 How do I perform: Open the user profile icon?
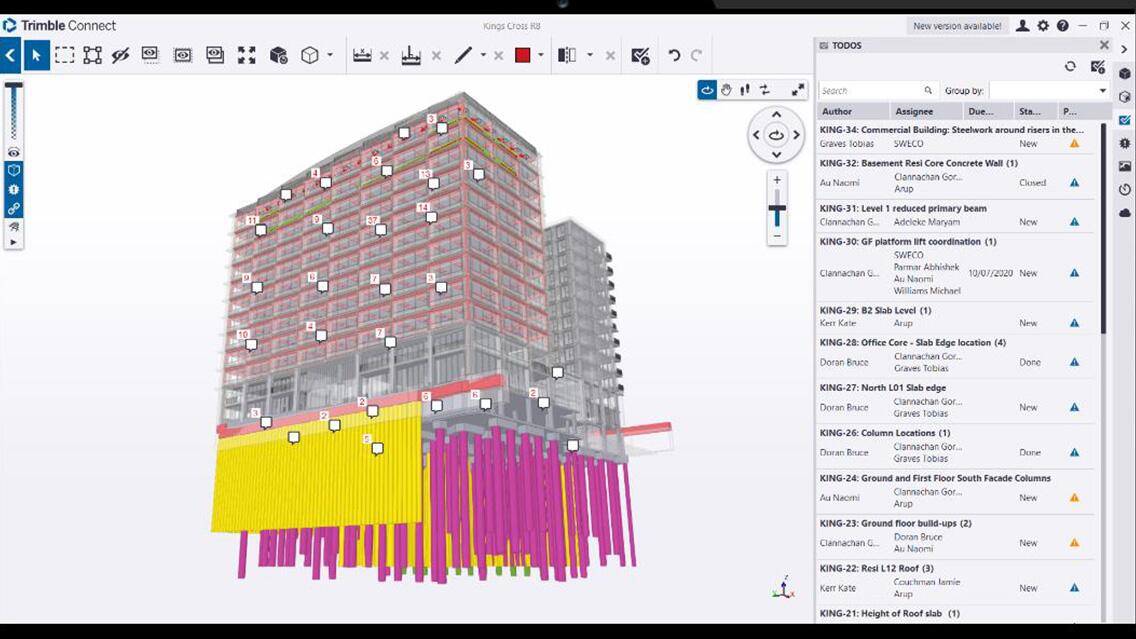1022,25
